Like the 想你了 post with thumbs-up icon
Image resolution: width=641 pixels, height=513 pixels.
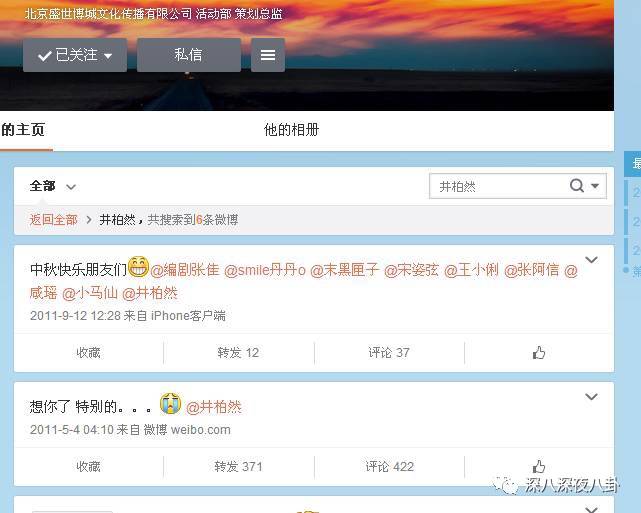tap(539, 466)
